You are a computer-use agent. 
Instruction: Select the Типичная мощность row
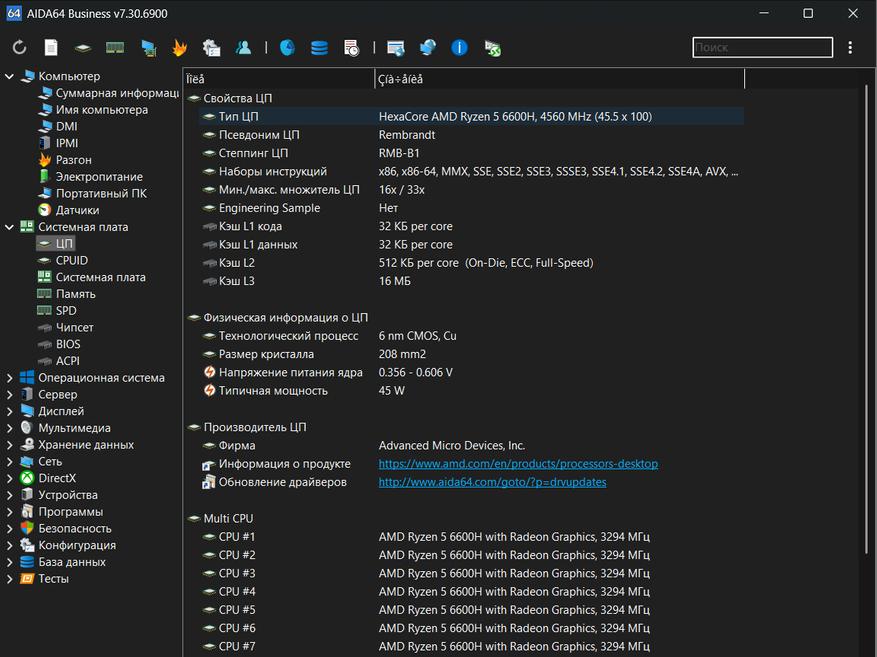[471, 391]
